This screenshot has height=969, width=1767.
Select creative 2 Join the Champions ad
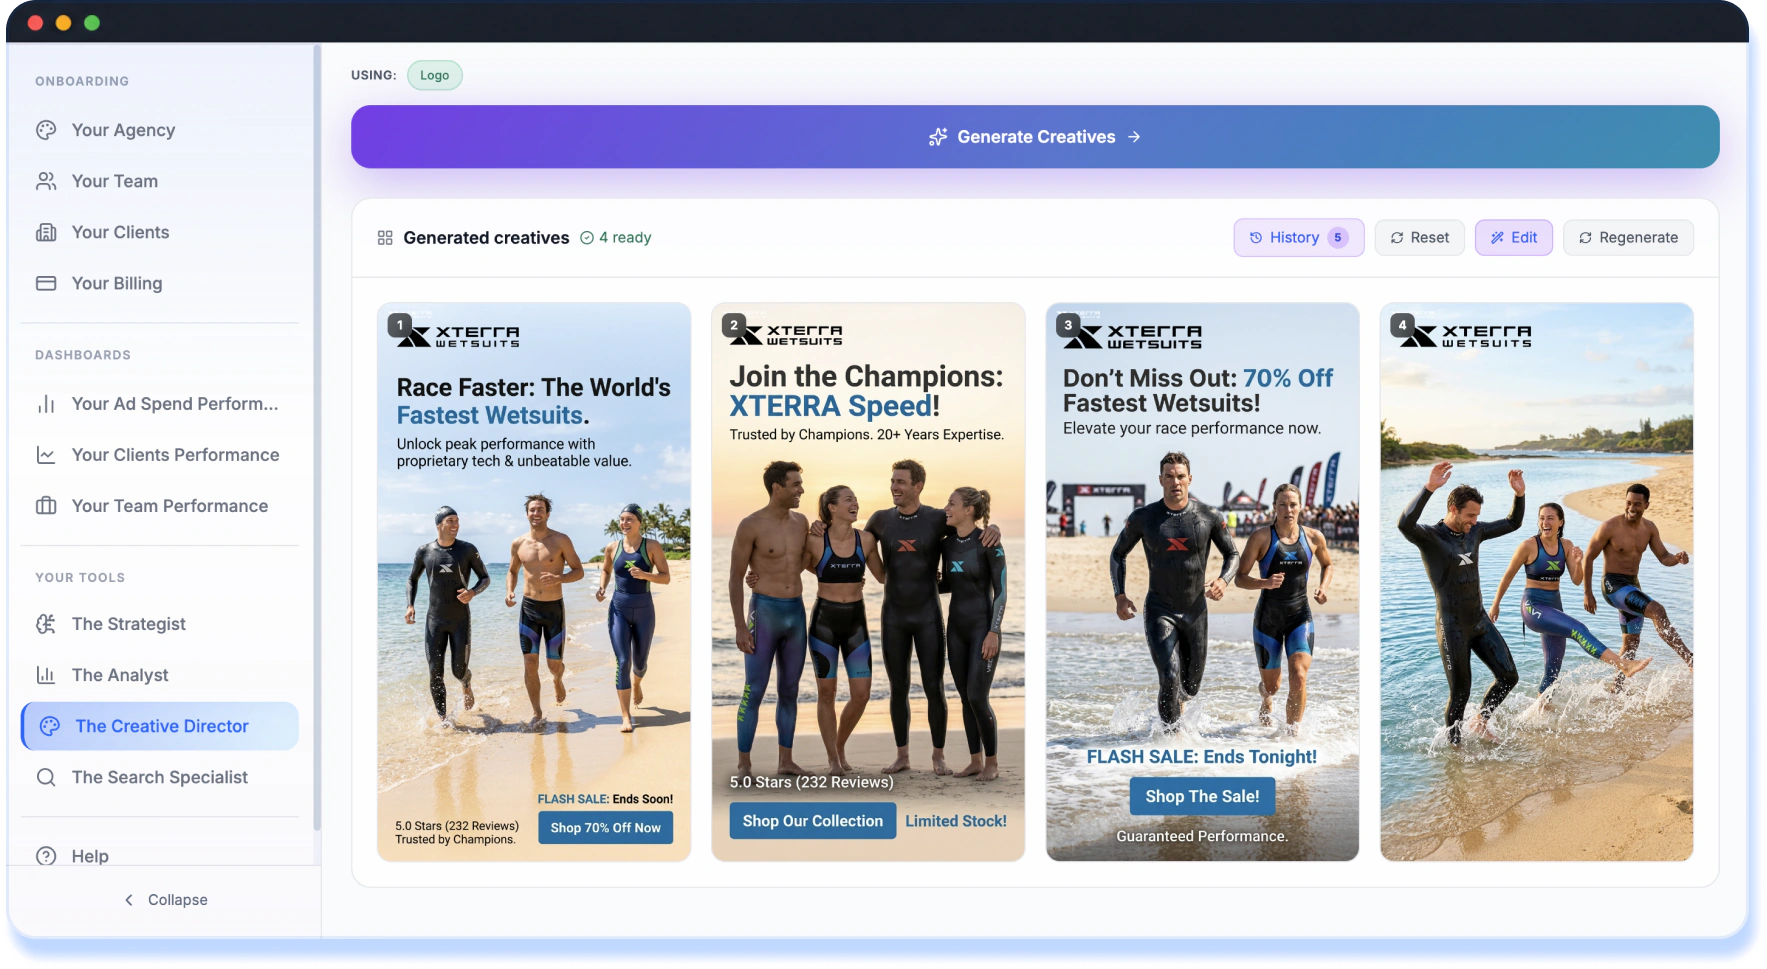point(868,582)
